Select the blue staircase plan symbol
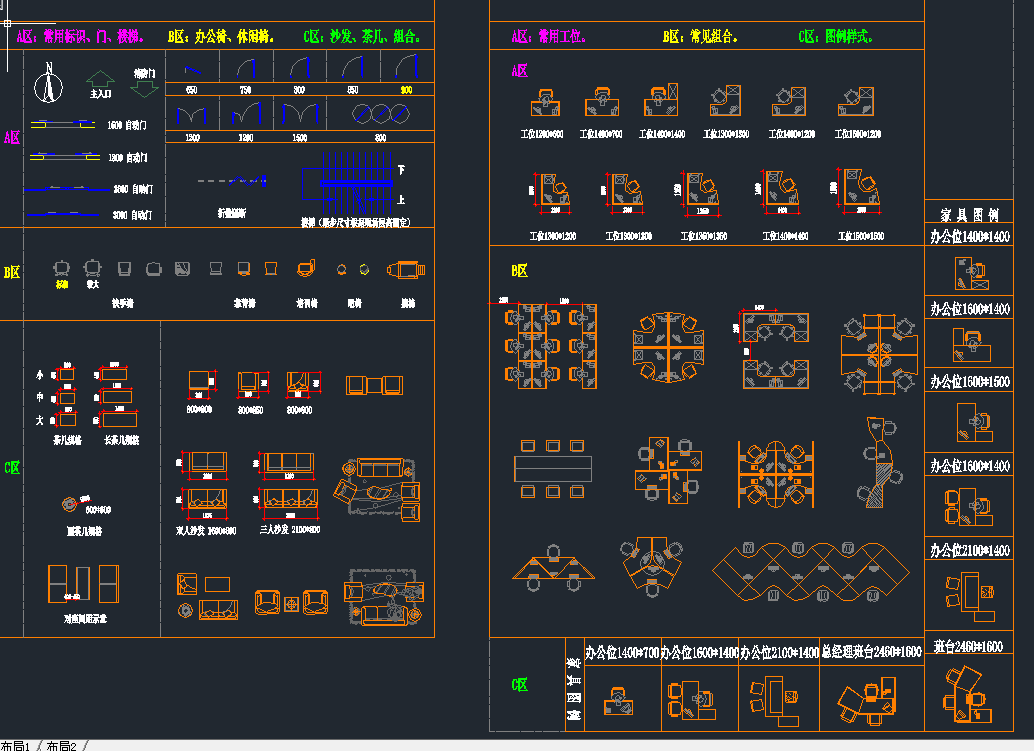 click(x=348, y=183)
